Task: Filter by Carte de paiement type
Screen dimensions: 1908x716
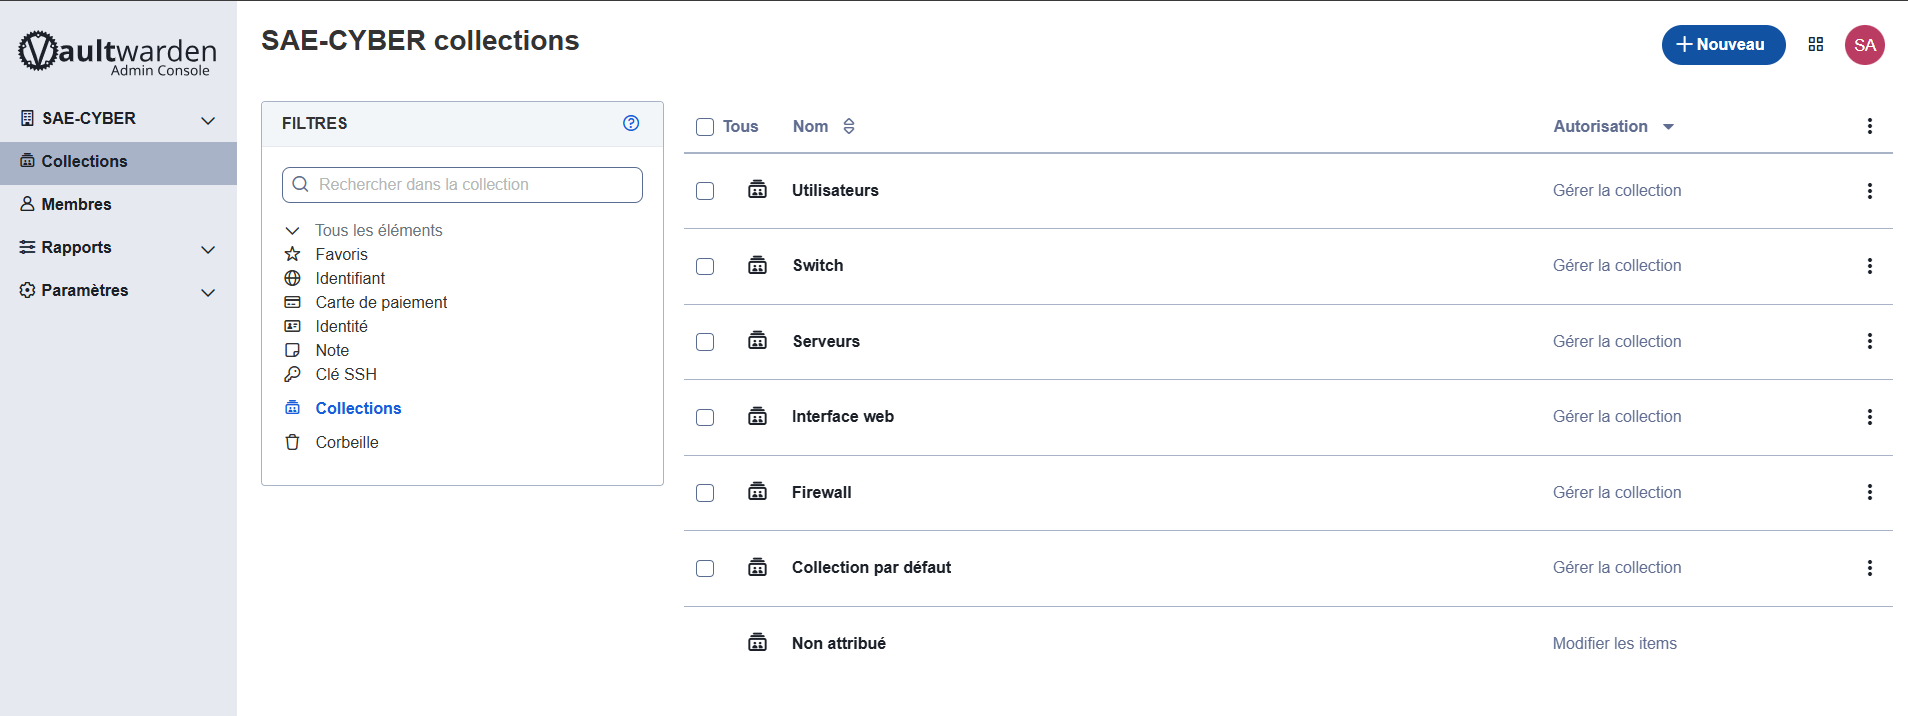Action: coord(381,302)
